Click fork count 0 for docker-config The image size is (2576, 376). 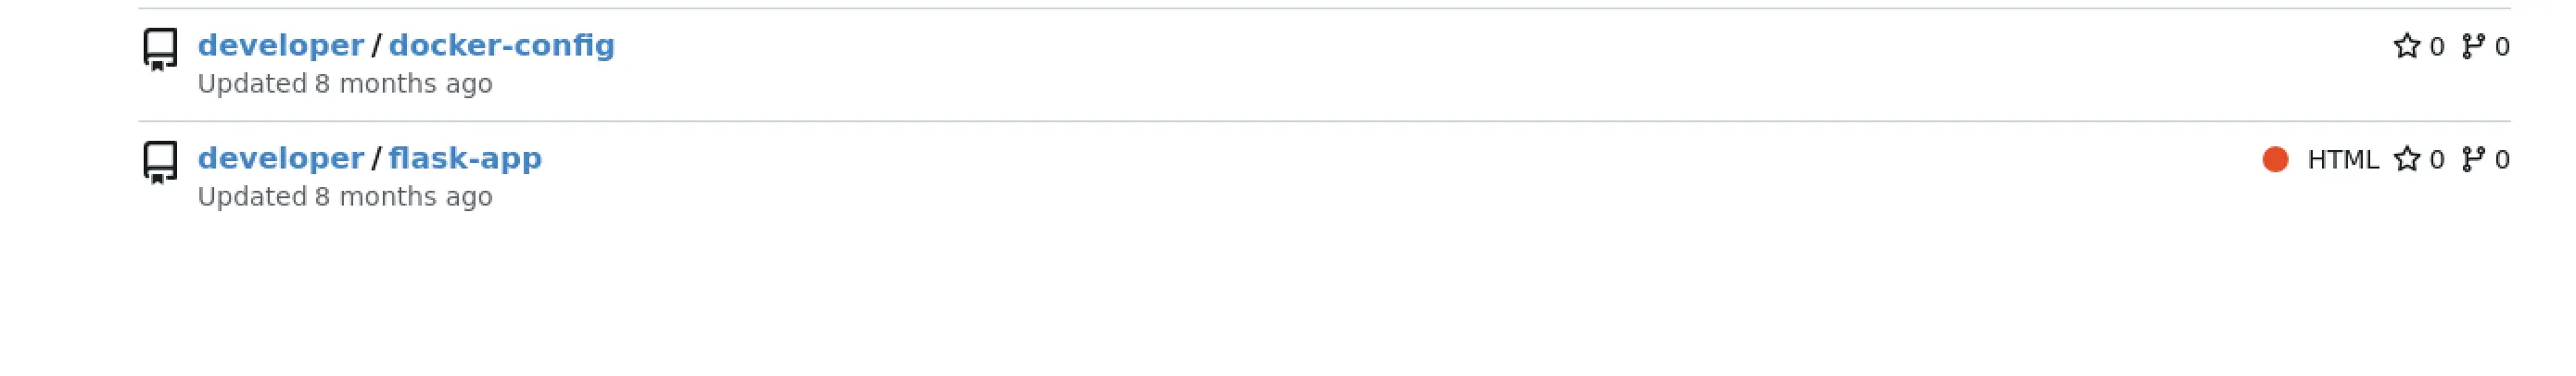2501,47
